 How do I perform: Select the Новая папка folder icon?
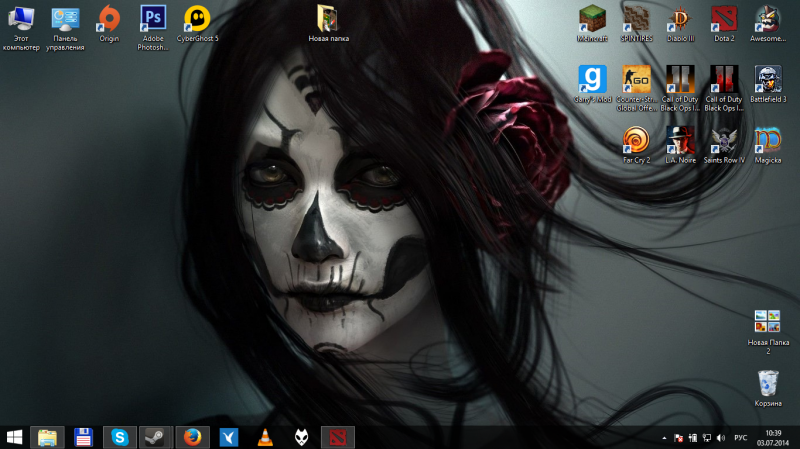pyautogui.click(x=329, y=24)
